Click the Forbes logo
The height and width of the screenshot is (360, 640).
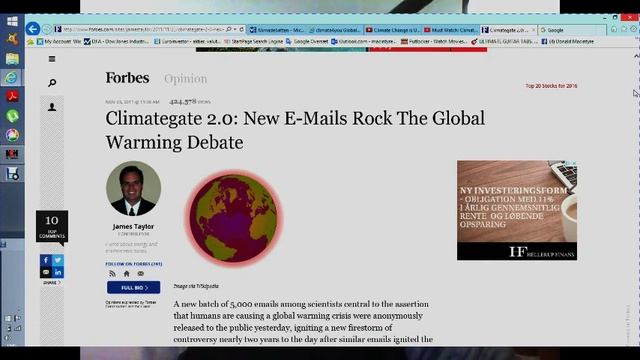(x=127, y=78)
